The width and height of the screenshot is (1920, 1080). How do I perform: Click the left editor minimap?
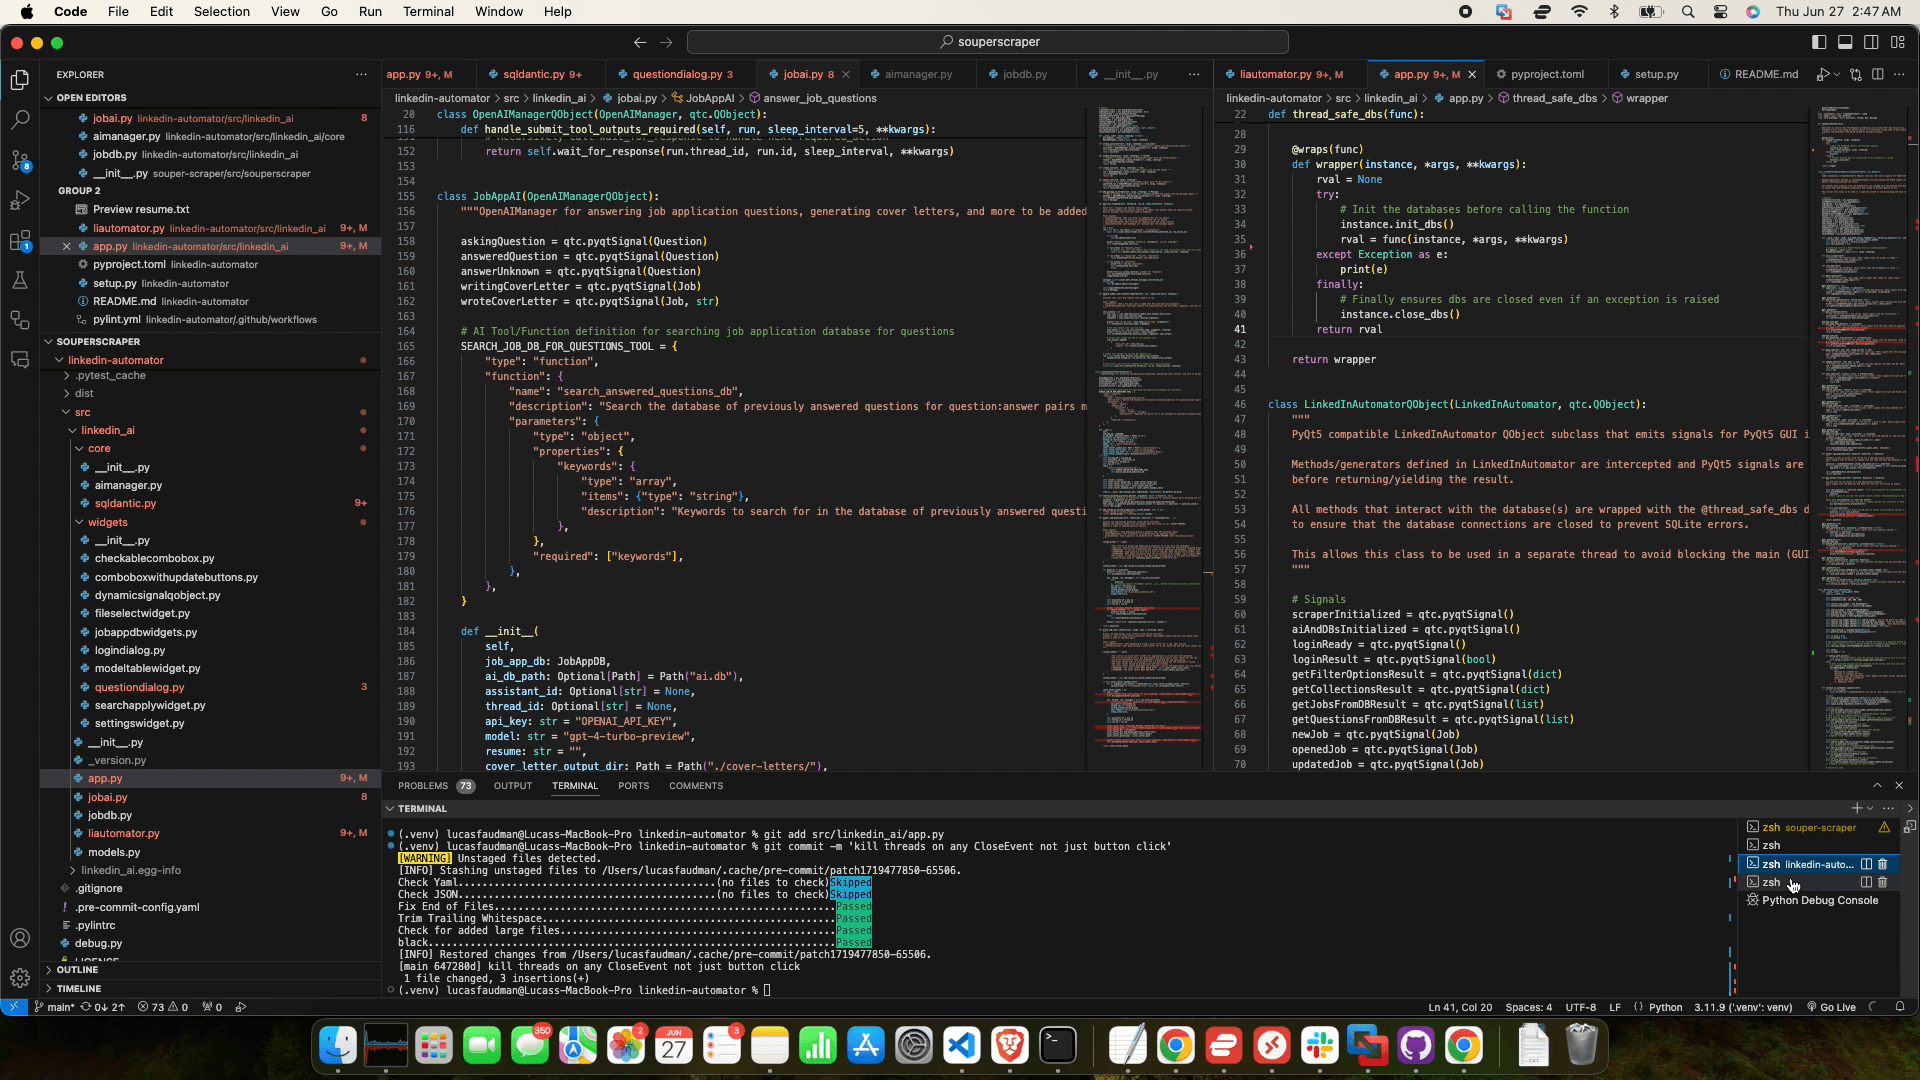(1146, 438)
